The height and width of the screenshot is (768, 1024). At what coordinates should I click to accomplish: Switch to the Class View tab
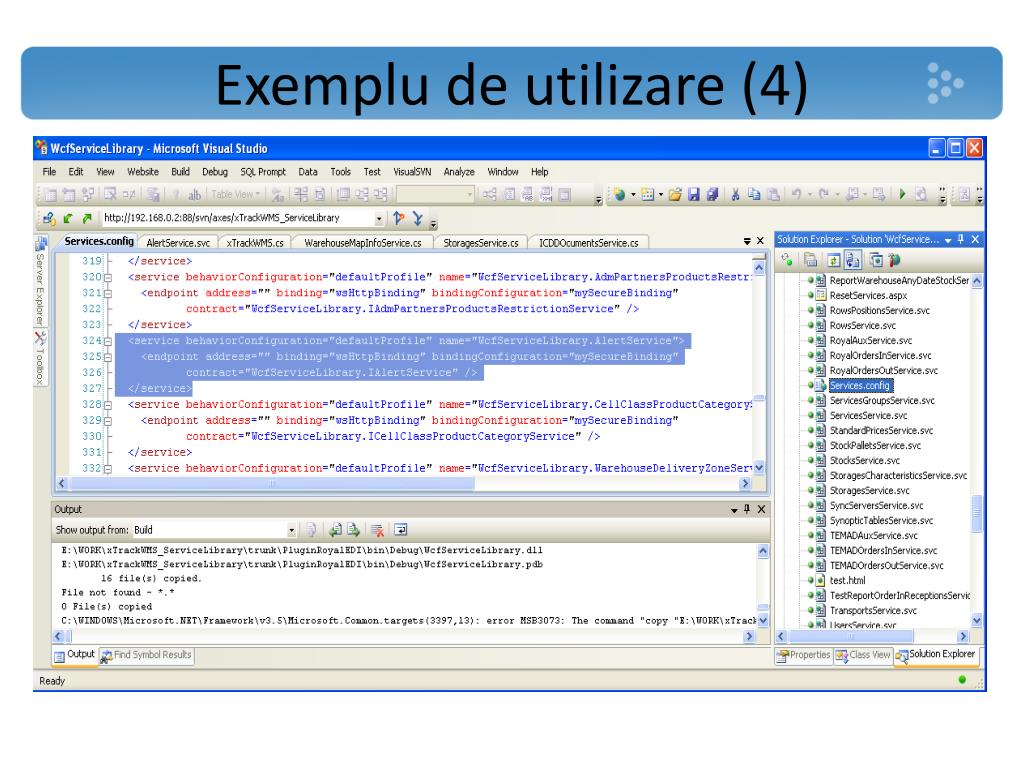(x=863, y=655)
